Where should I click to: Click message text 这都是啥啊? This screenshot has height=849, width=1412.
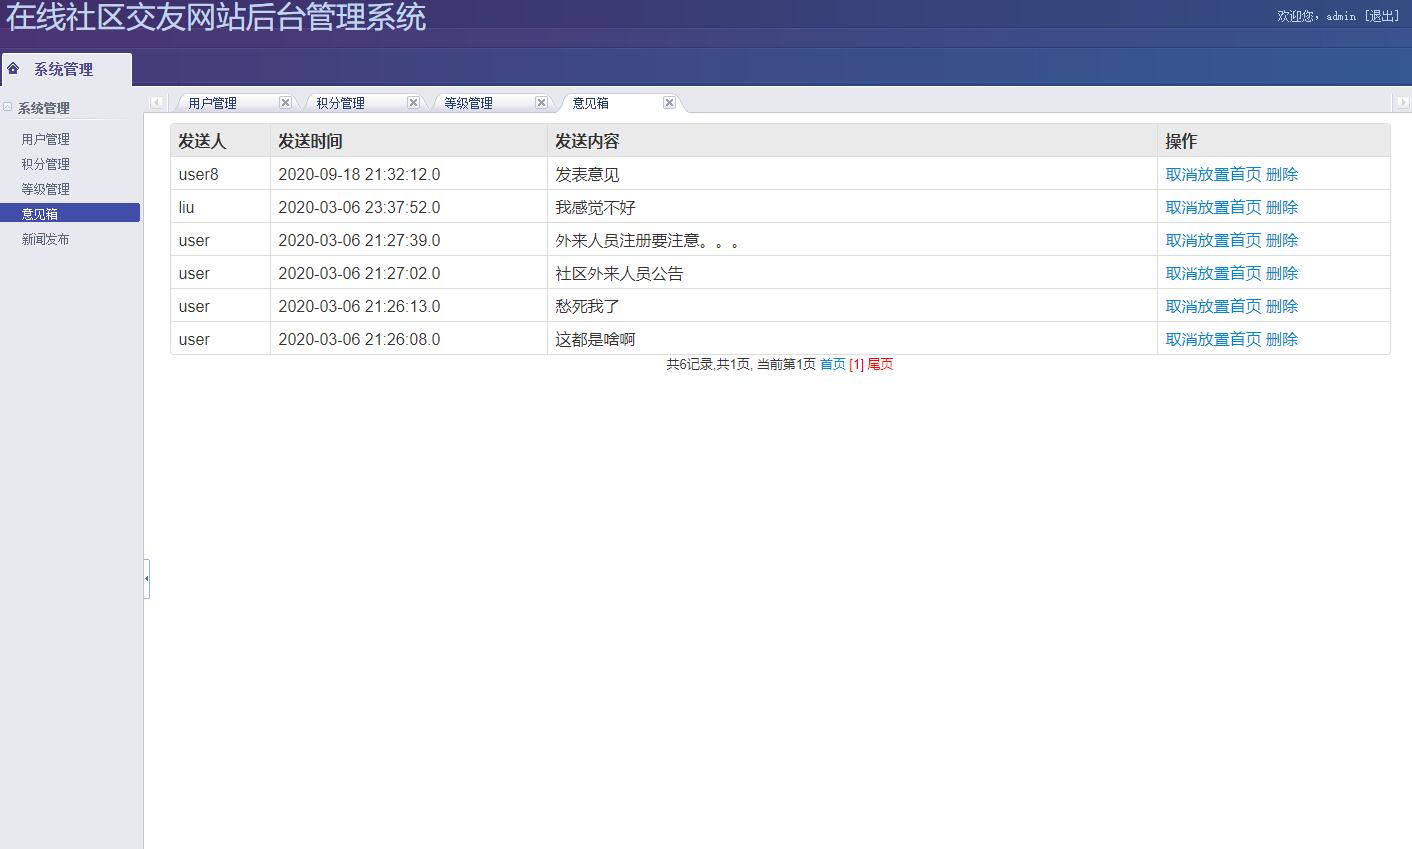(x=595, y=339)
